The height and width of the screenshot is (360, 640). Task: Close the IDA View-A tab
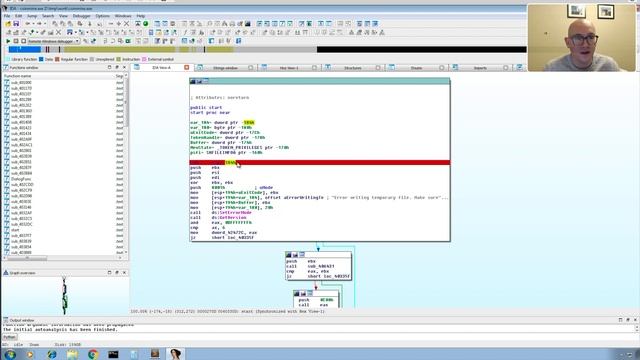coord(187,68)
